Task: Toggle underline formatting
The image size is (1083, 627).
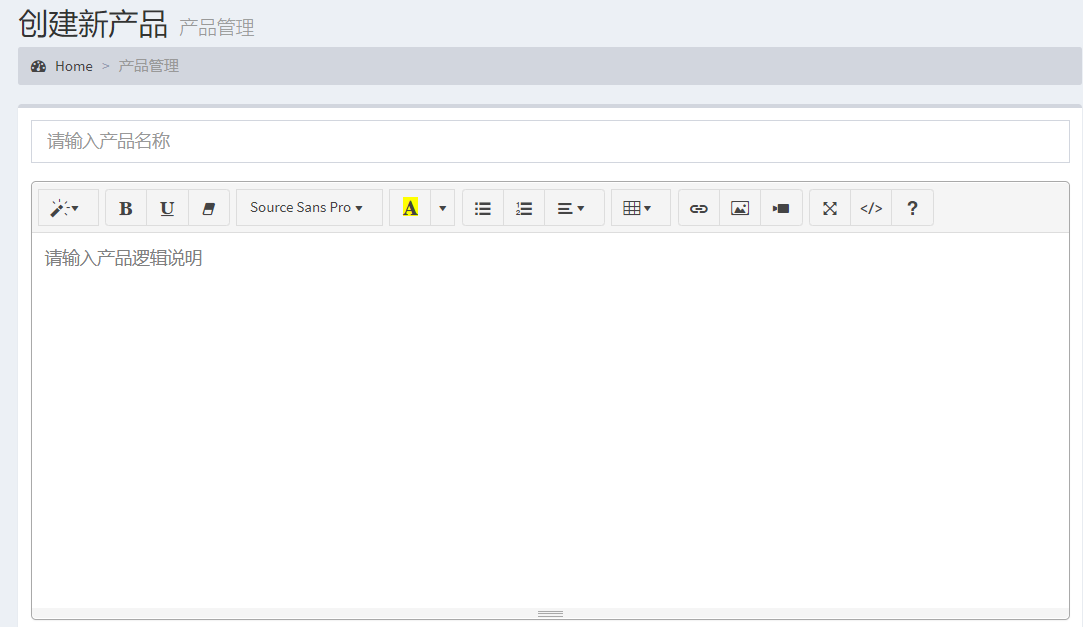Action: (x=167, y=208)
